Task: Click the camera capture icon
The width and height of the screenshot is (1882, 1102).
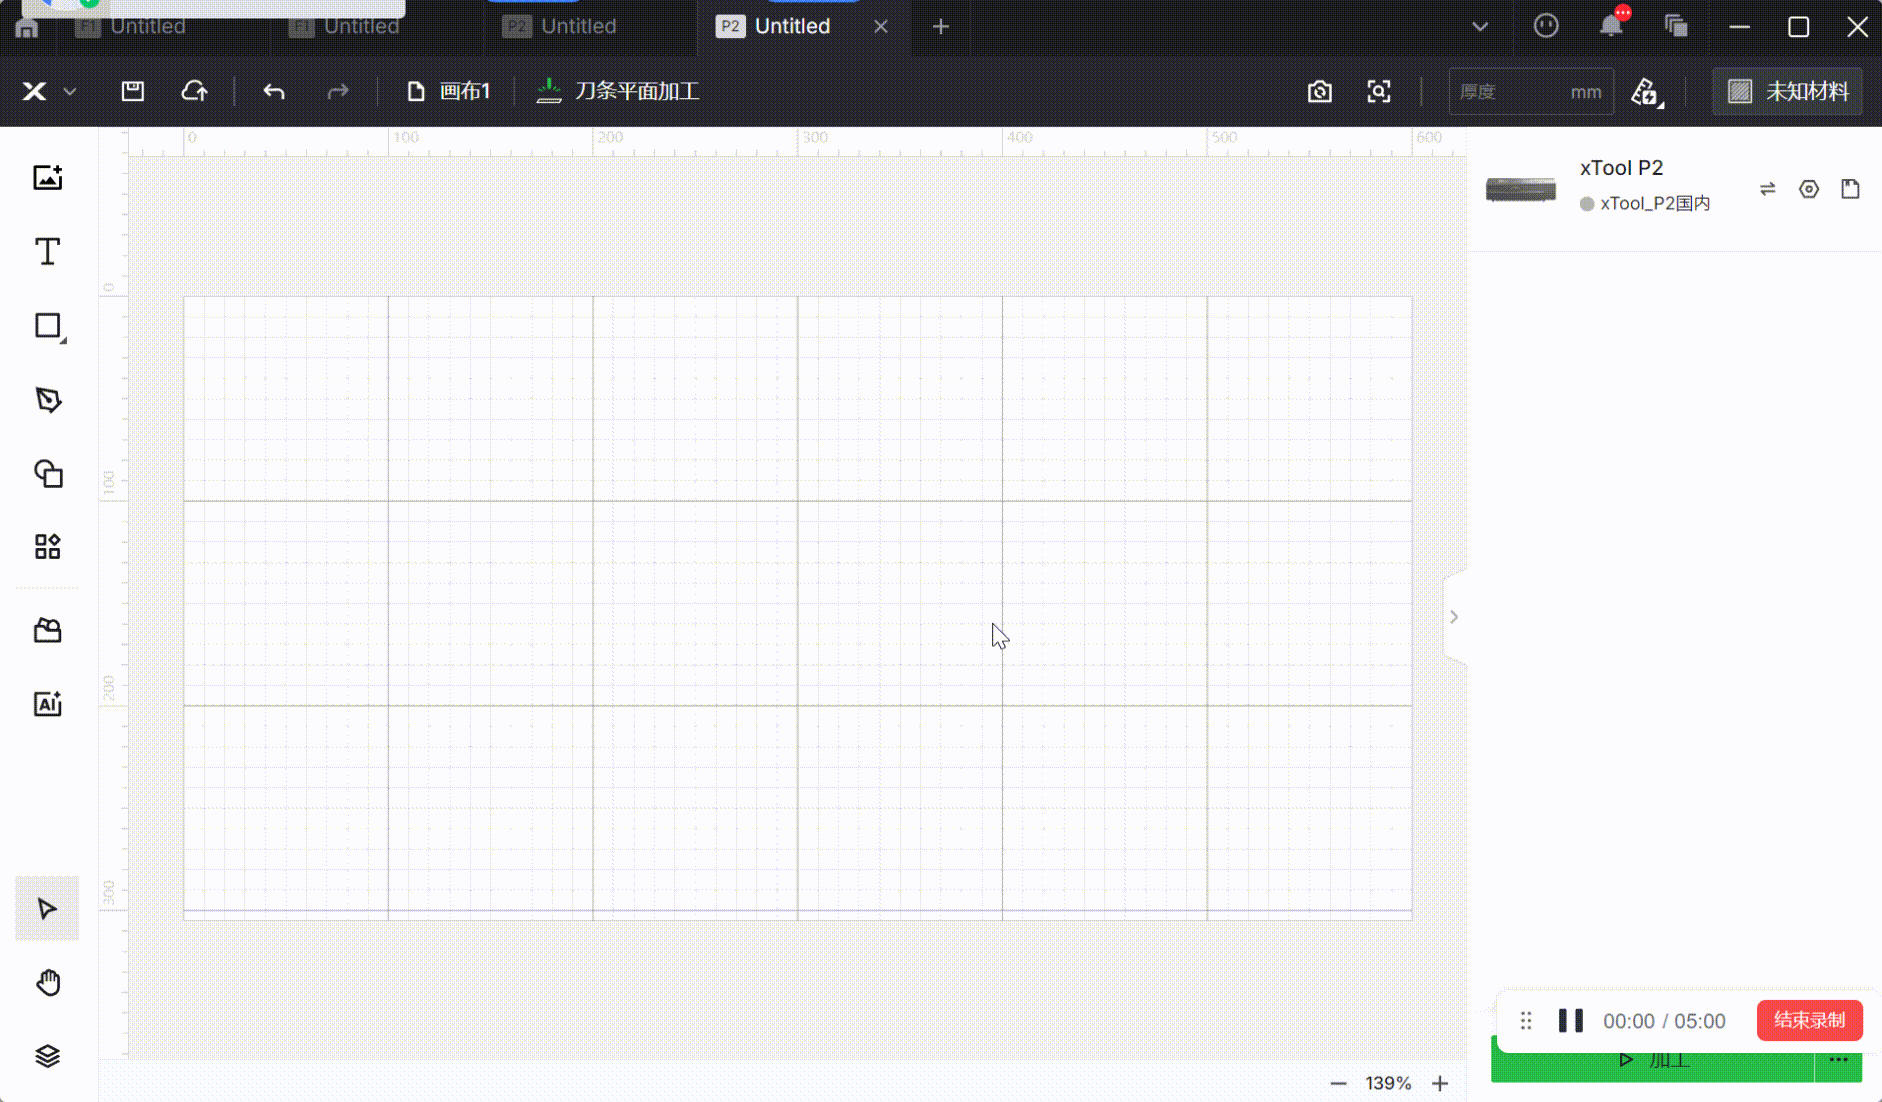Action: (1319, 92)
